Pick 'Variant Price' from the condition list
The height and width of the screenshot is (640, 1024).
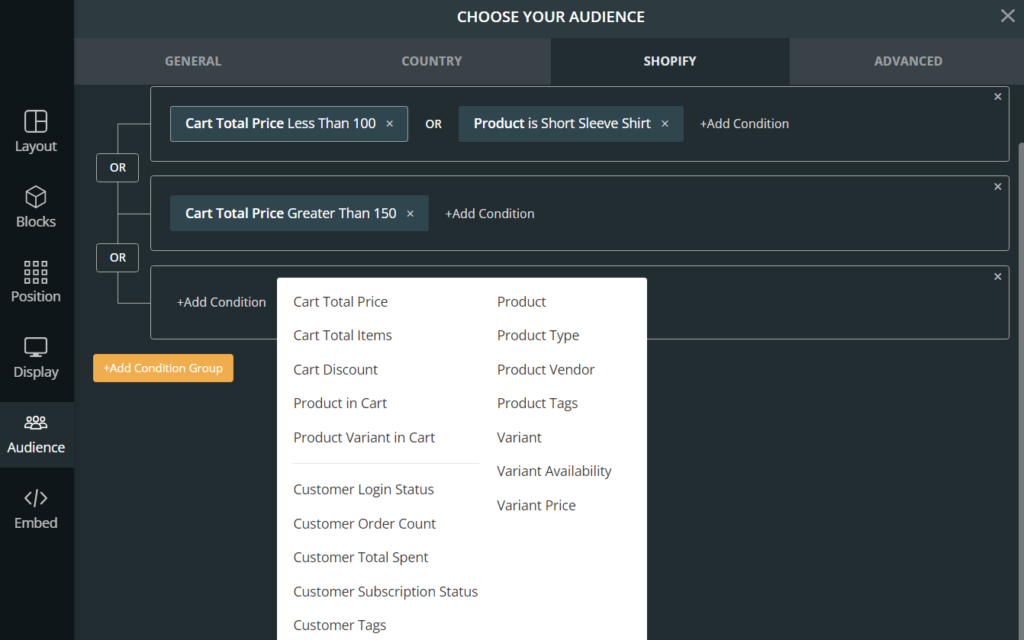[x=536, y=505]
